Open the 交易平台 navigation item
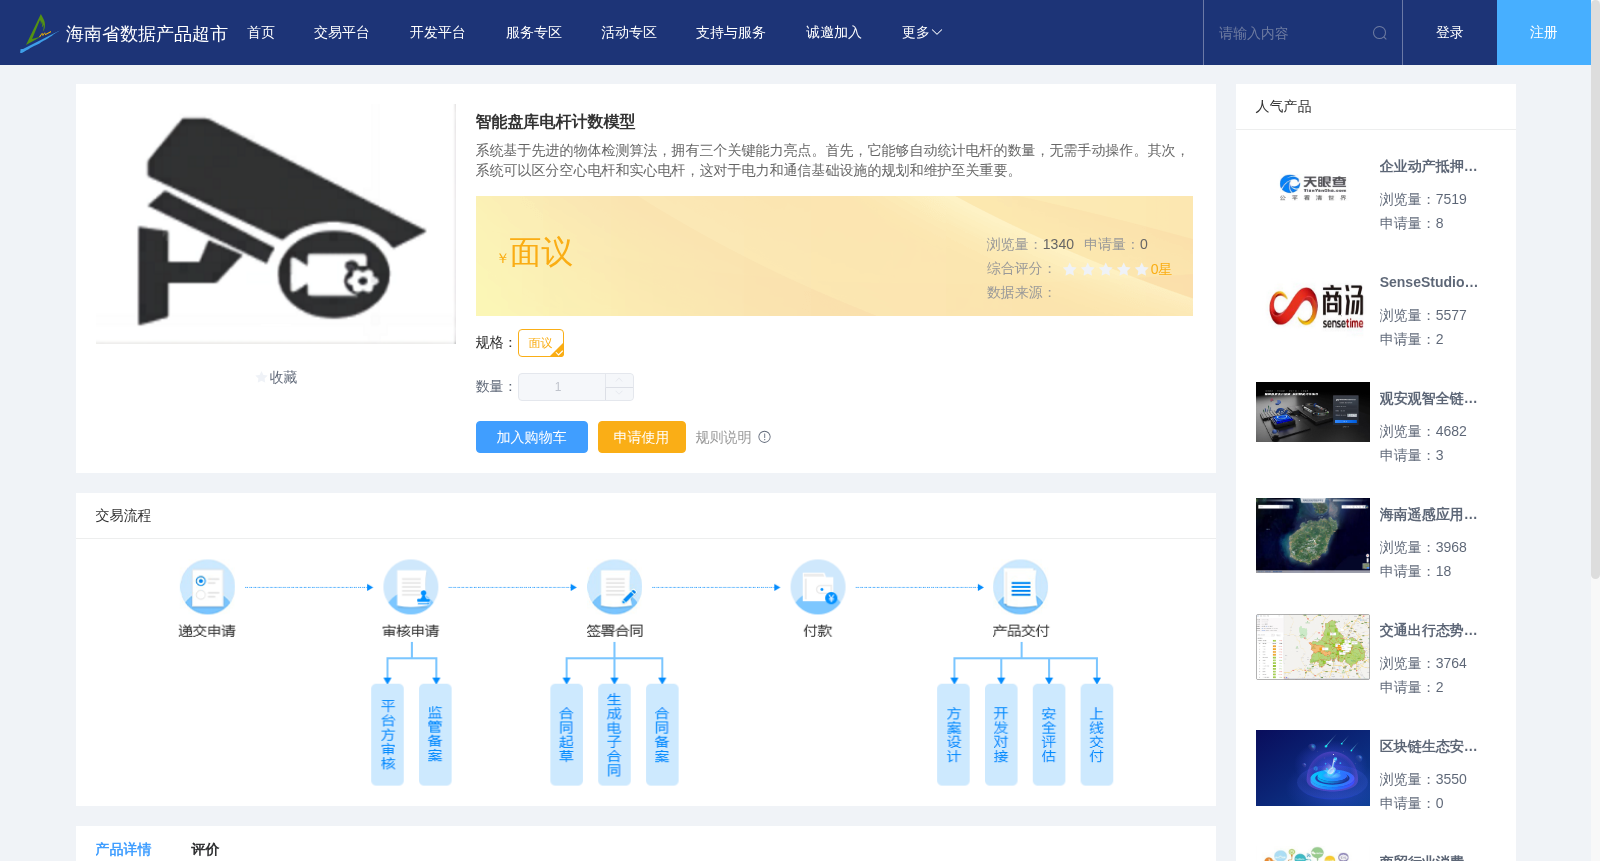Image resolution: width=1600 pixels, height=861 pixels. 342,33
